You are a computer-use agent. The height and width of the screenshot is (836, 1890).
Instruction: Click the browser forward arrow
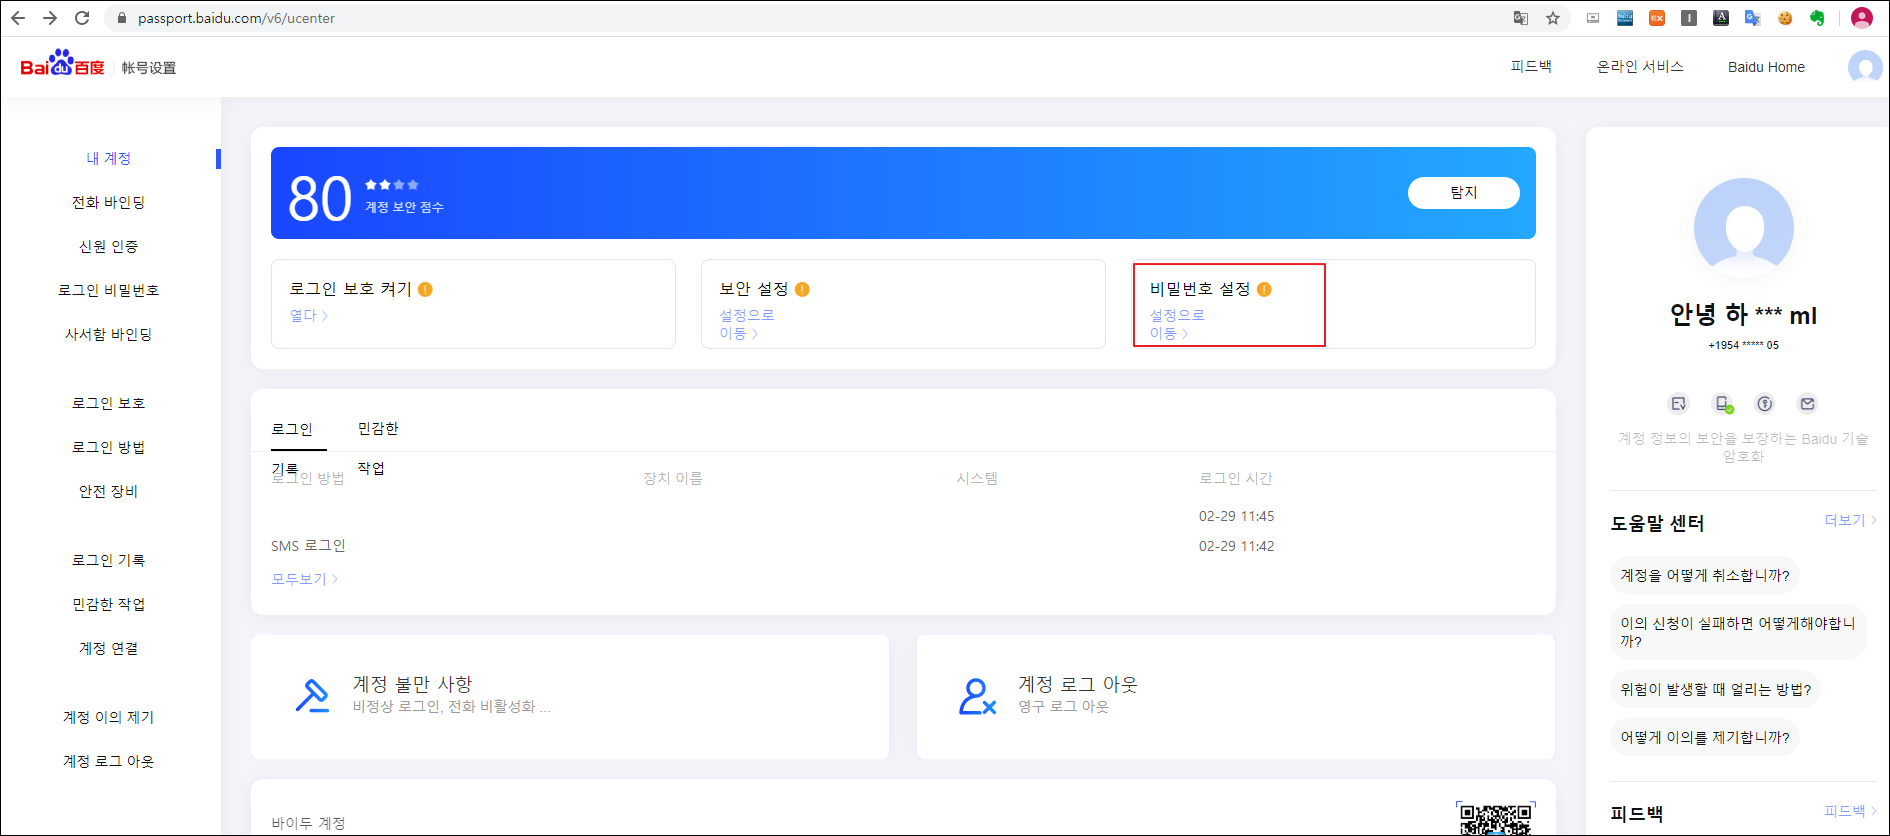50,18
